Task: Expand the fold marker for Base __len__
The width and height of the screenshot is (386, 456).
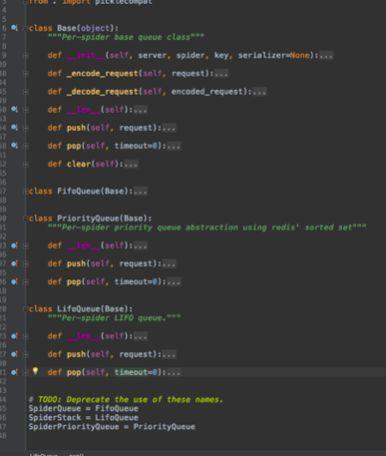Action: click(26, 109)
